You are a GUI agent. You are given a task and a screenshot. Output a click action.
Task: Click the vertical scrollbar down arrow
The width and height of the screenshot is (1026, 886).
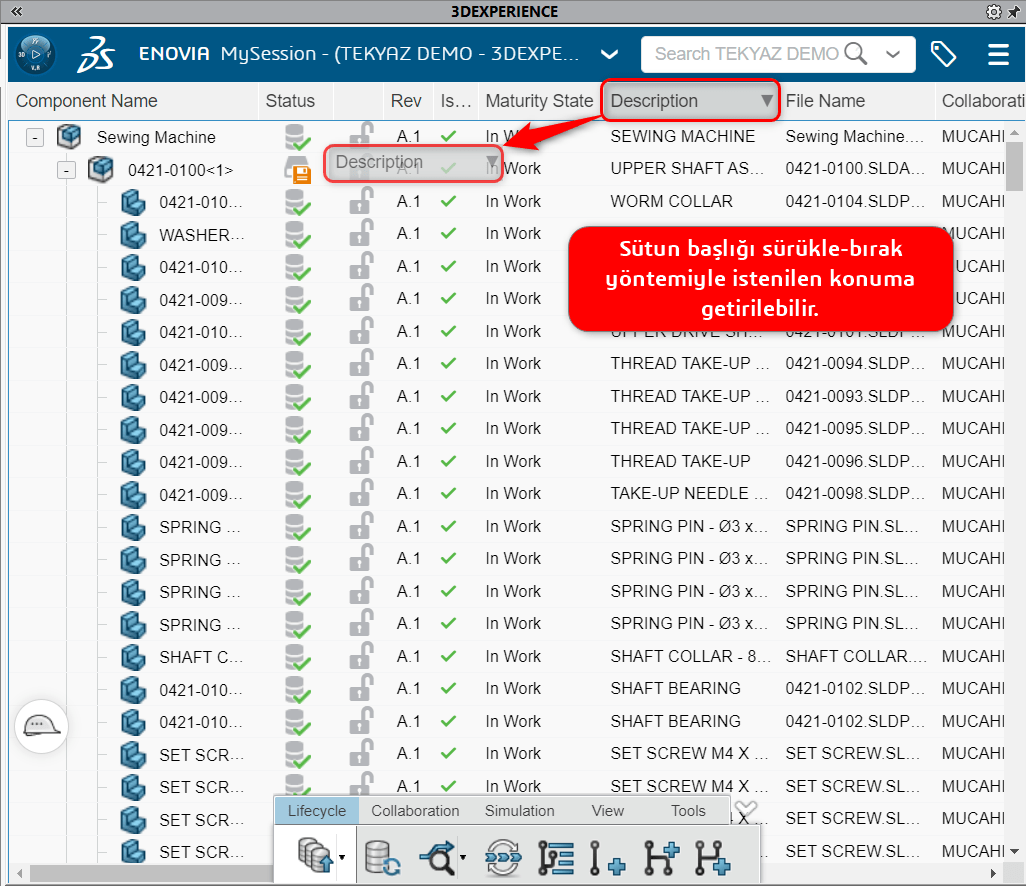tap(1014, 851)
